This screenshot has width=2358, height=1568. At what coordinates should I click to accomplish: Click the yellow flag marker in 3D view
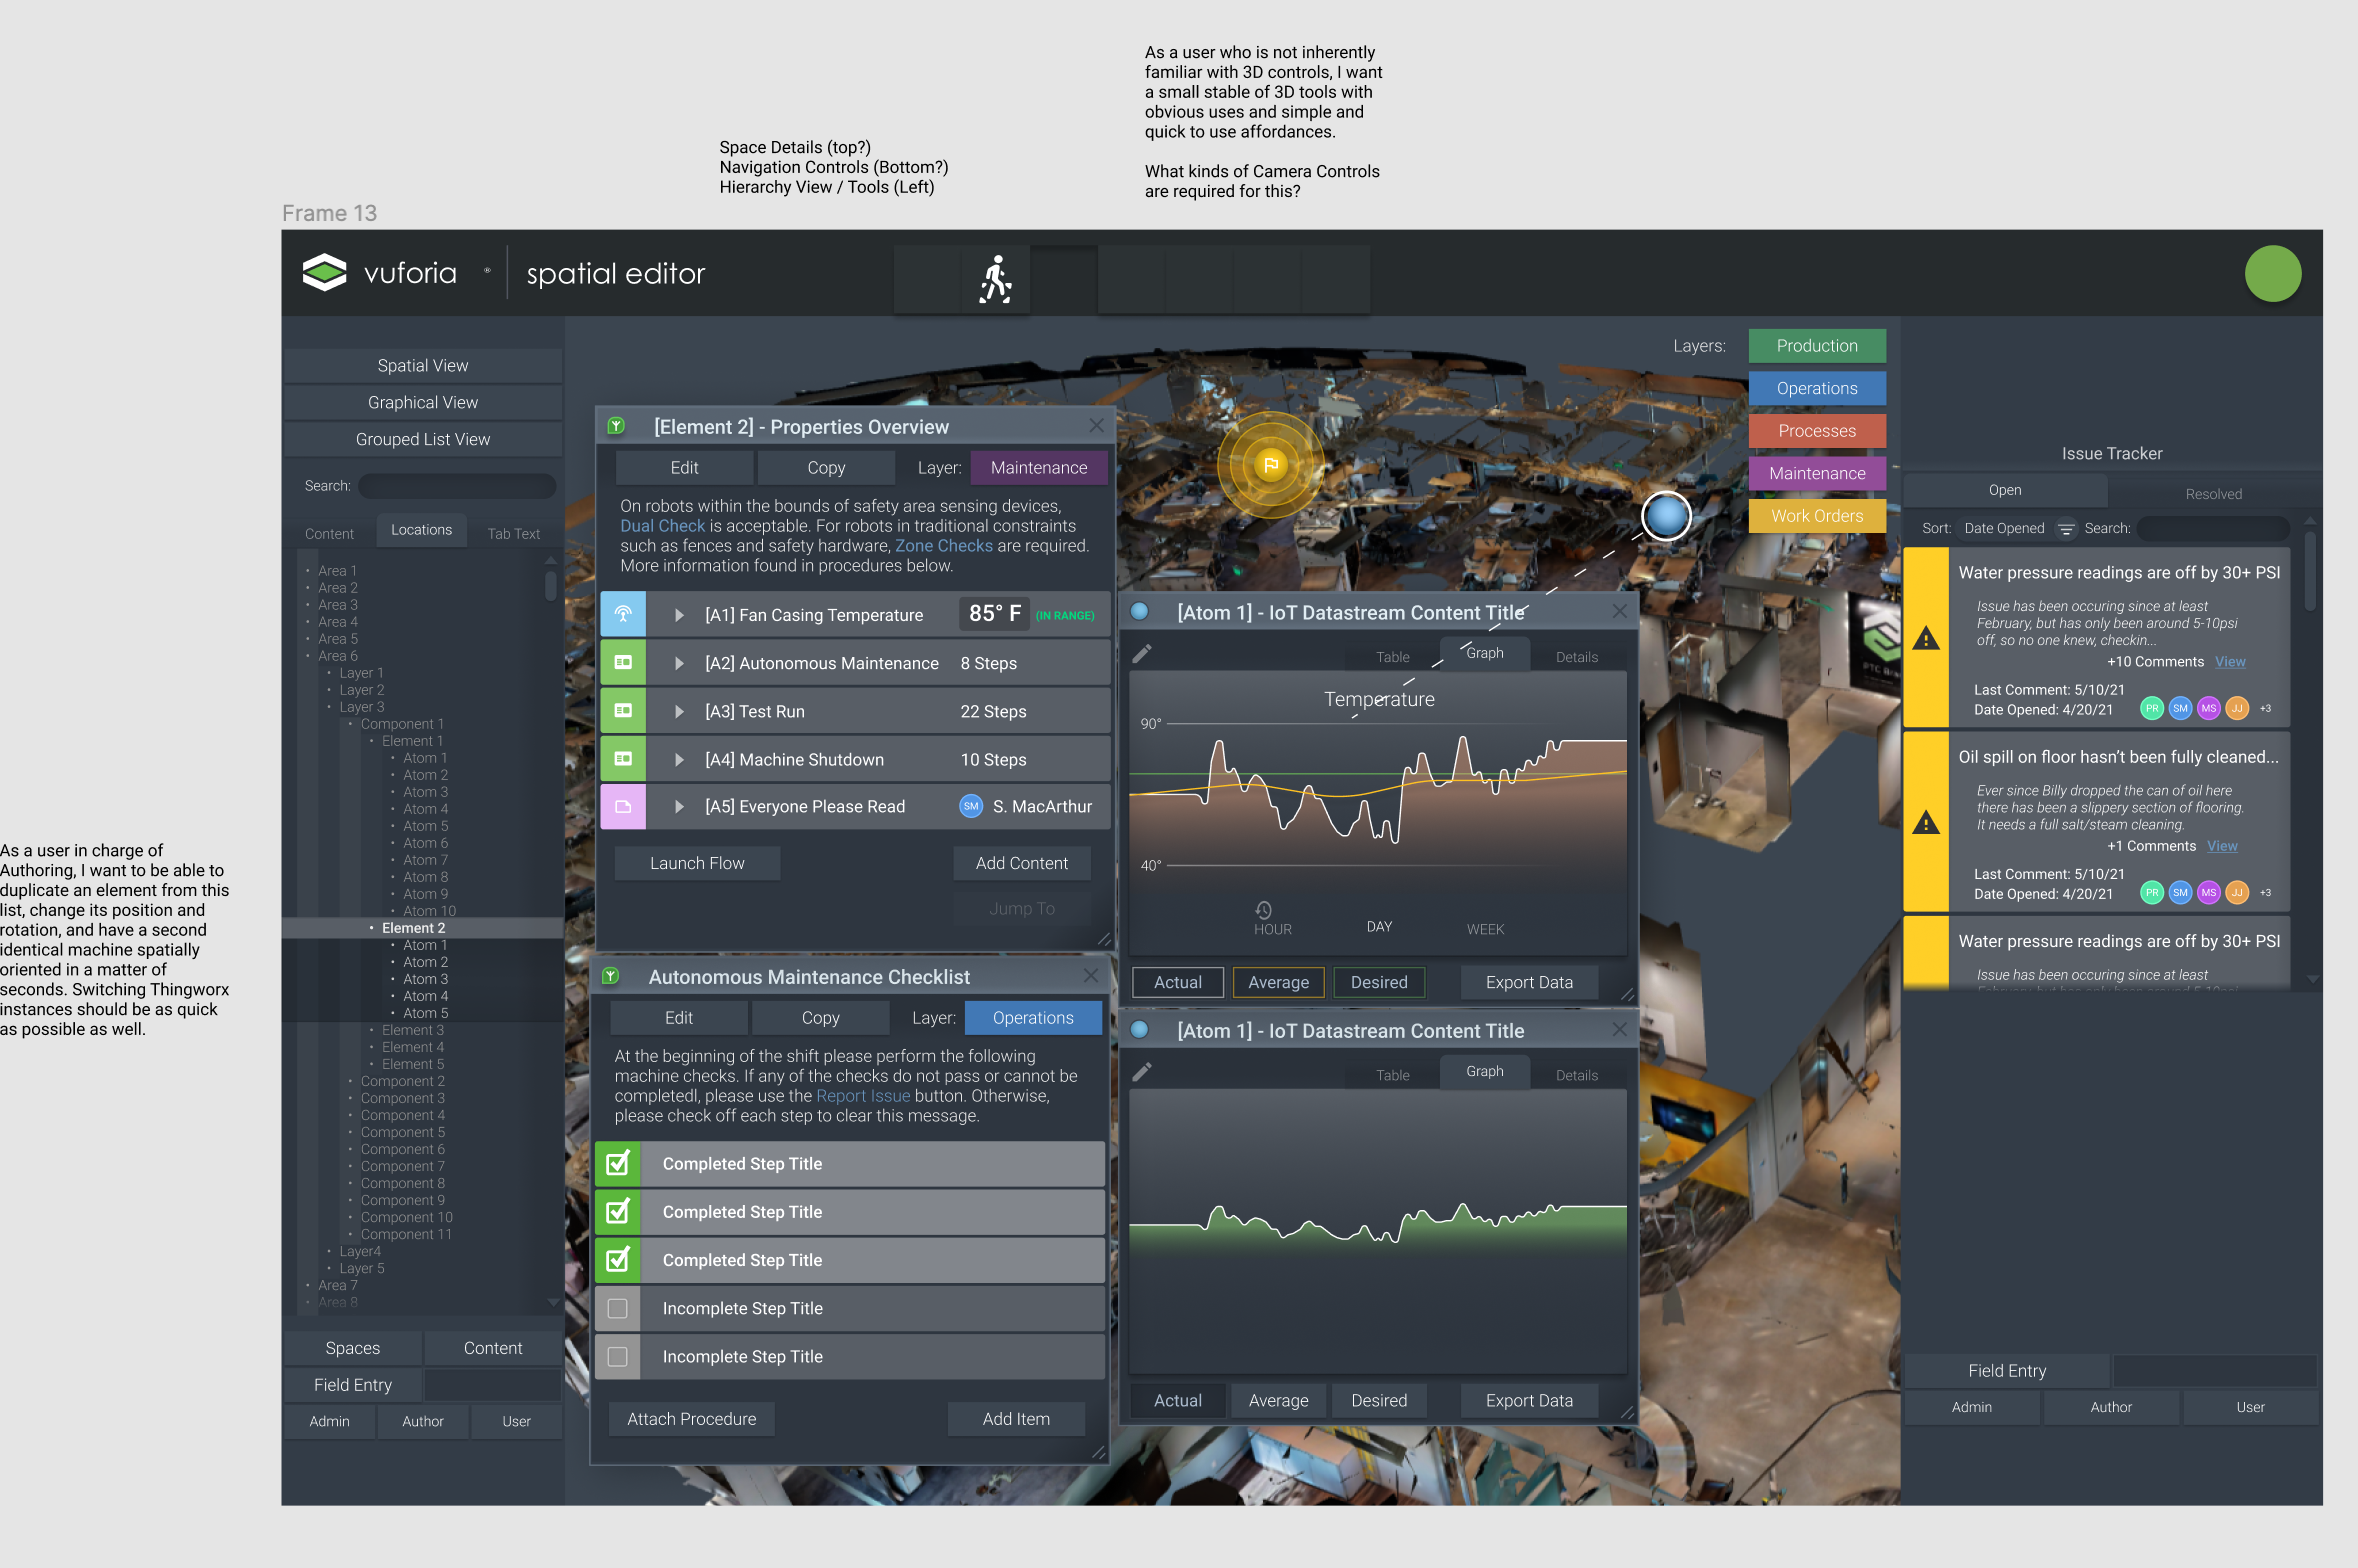(x=1271, y=465)
